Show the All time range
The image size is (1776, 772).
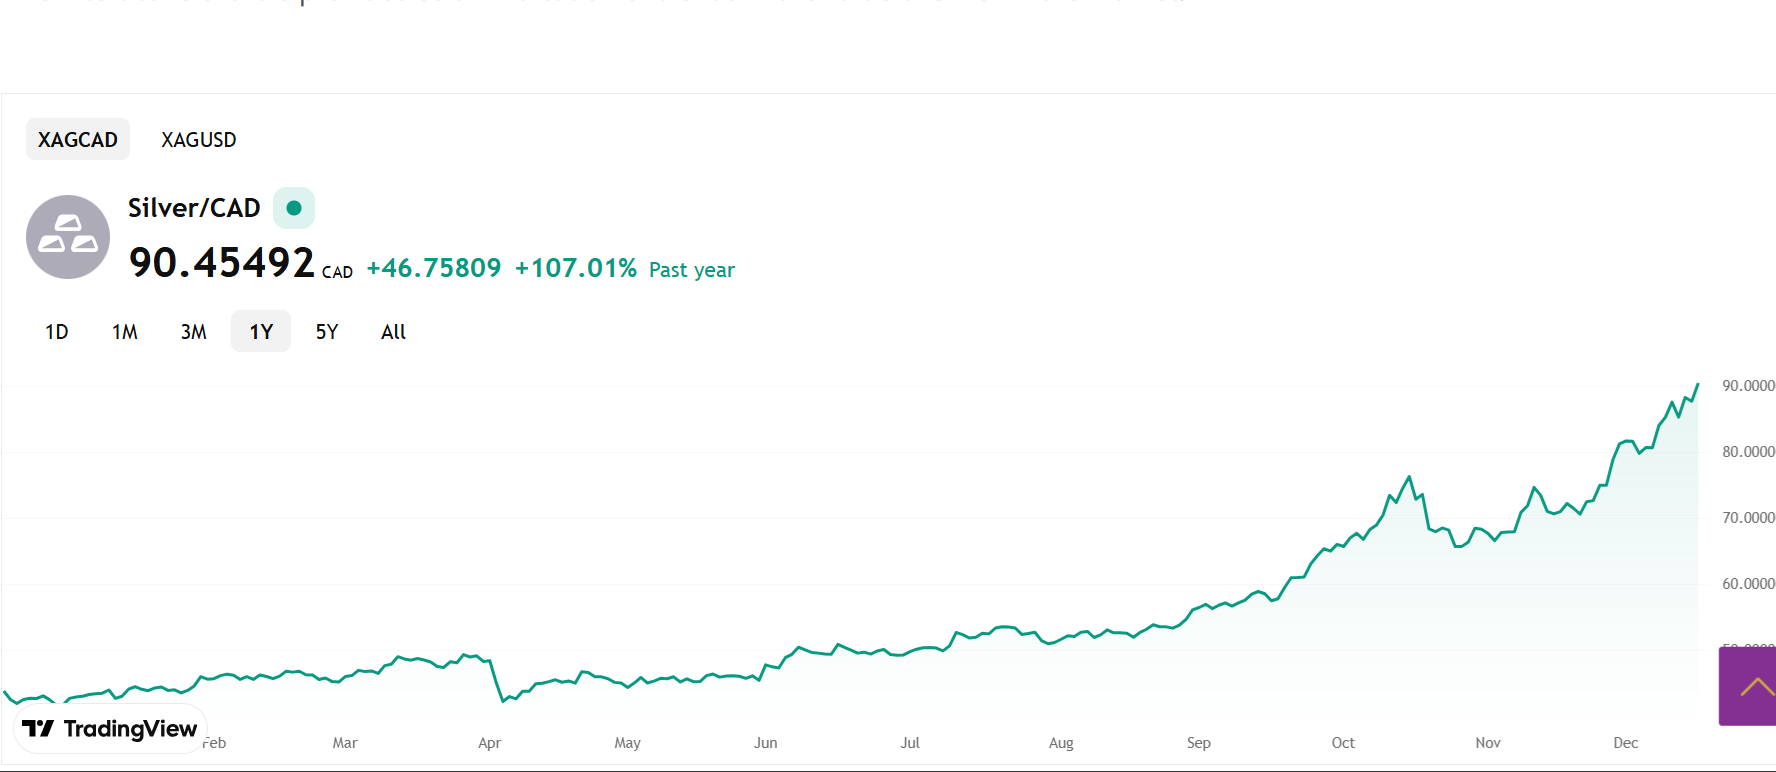[393, 332]
